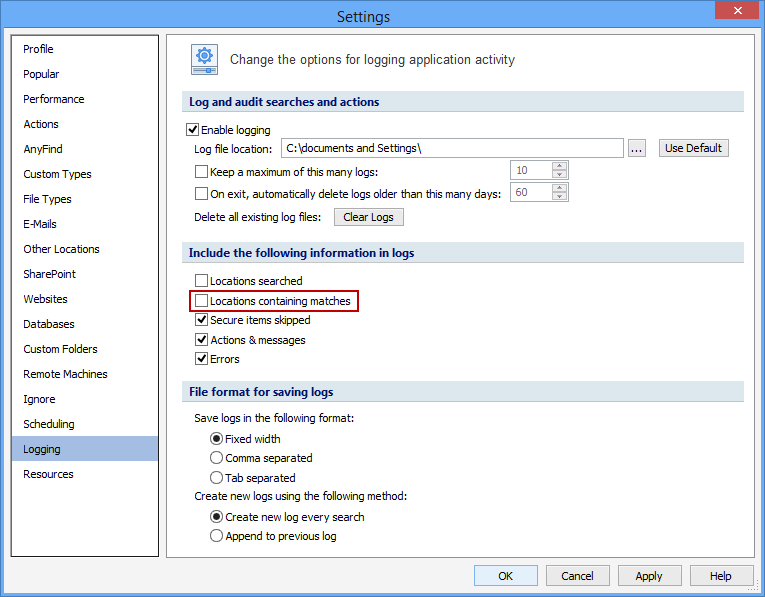Switch to the Scheduling settings page
This screenshot has width=765, height=597.
pos(49,424)
